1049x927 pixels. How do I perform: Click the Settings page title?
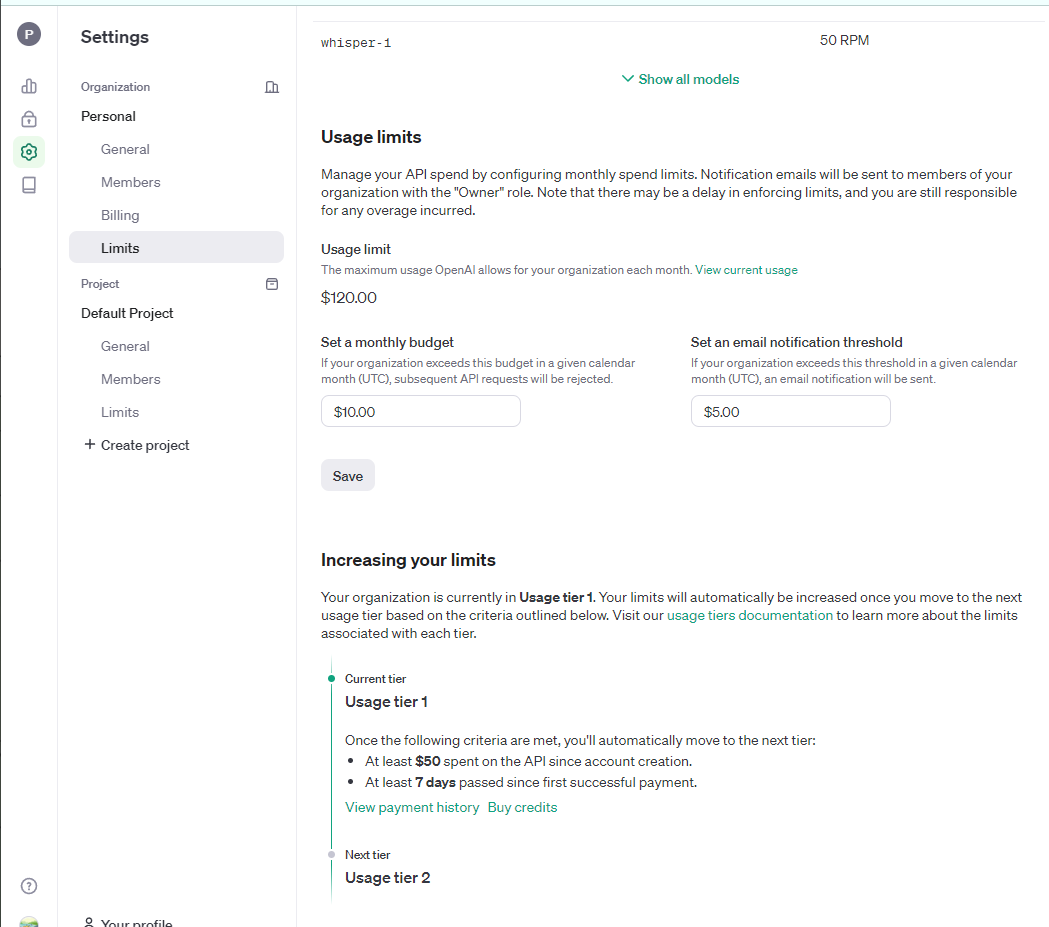[115, 37]
